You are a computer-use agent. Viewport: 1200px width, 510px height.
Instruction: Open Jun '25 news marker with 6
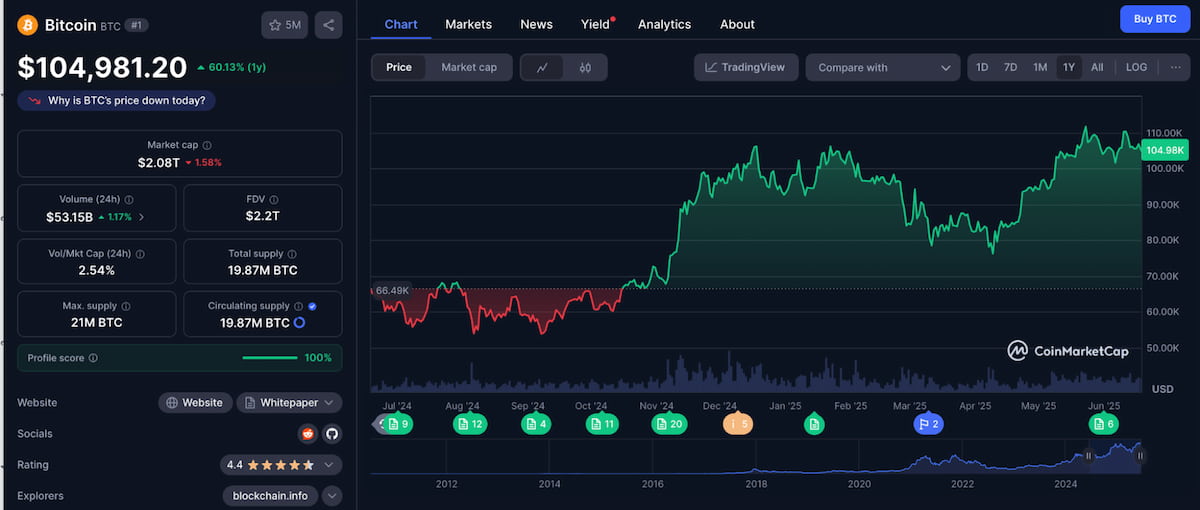1103,424
